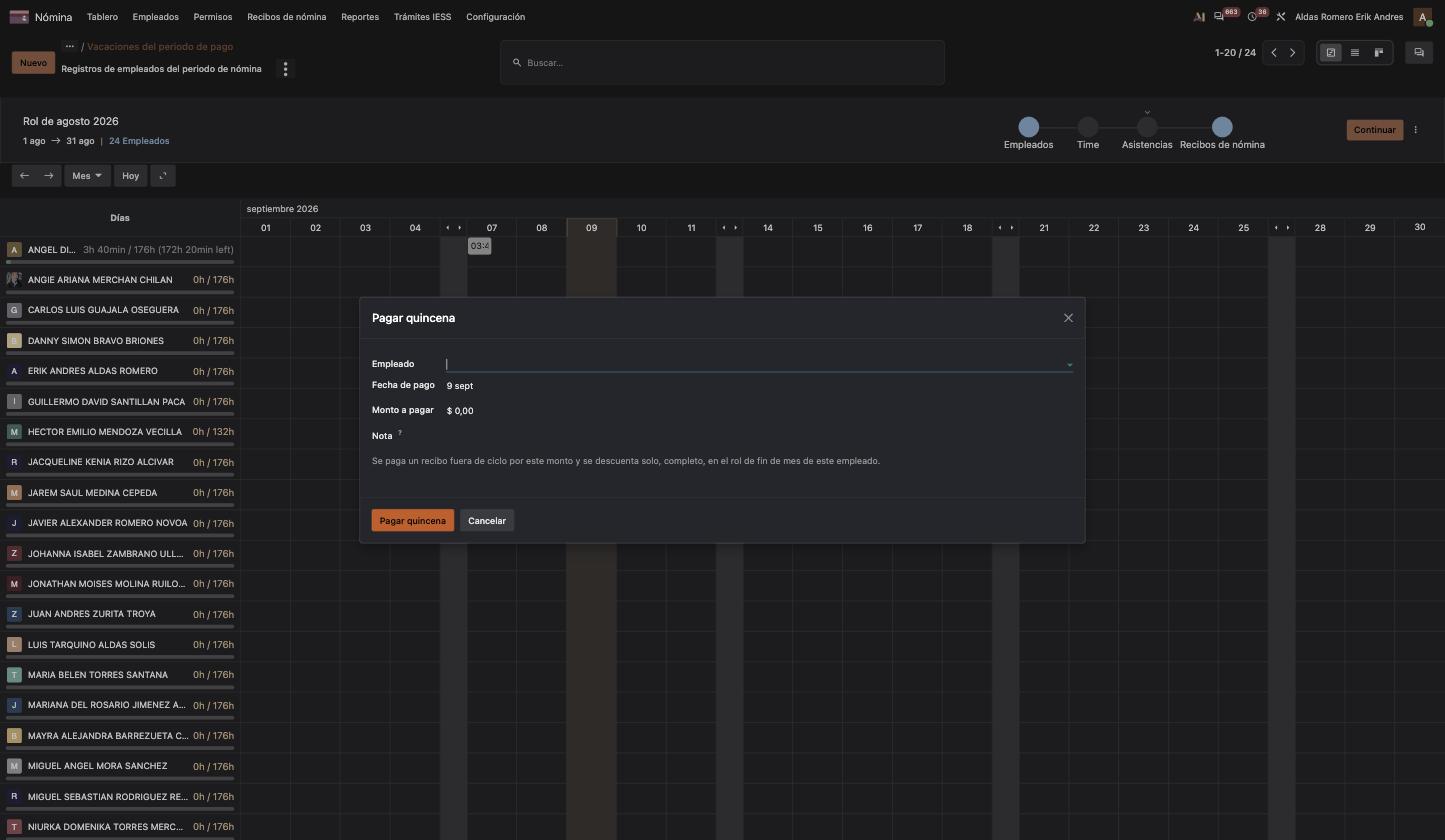Open the Tablero menu
Viewport: 1445px width, 840px height.
102,17
